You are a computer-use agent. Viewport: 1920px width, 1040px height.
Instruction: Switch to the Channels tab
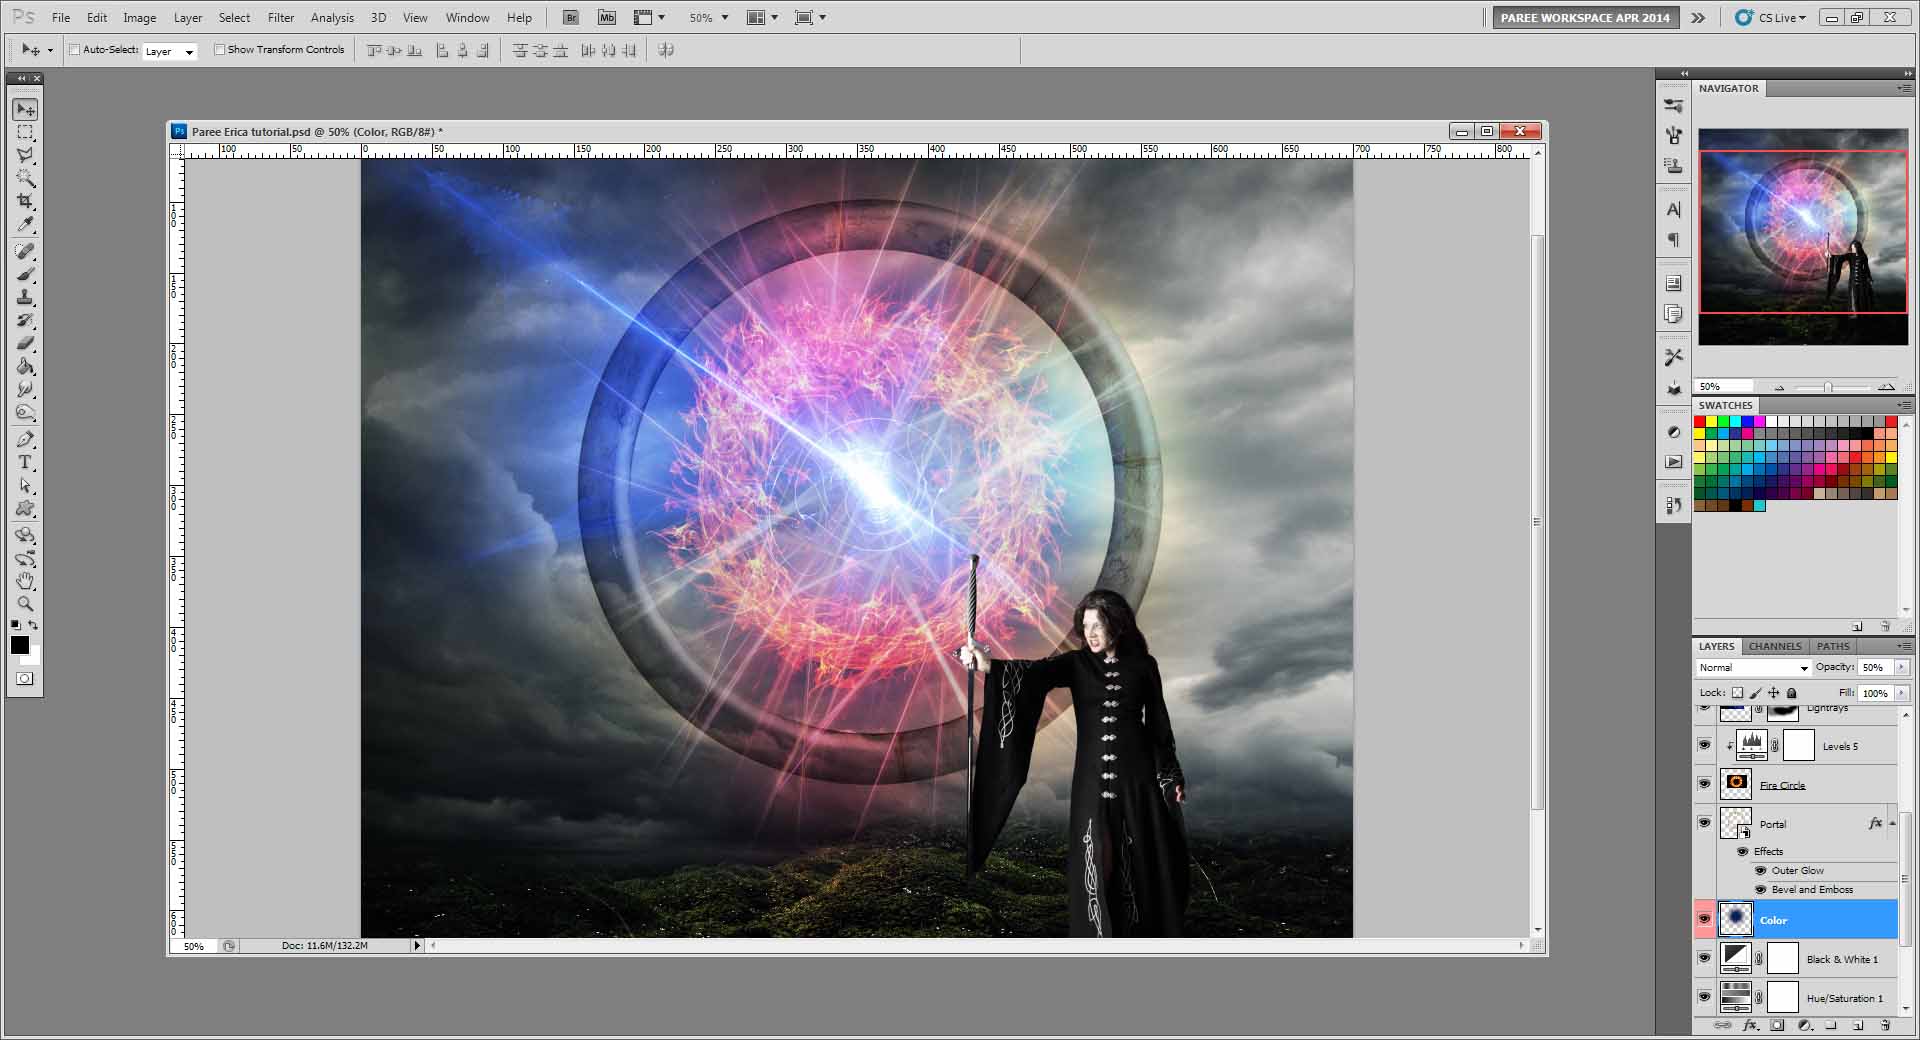click(1774, 646)
